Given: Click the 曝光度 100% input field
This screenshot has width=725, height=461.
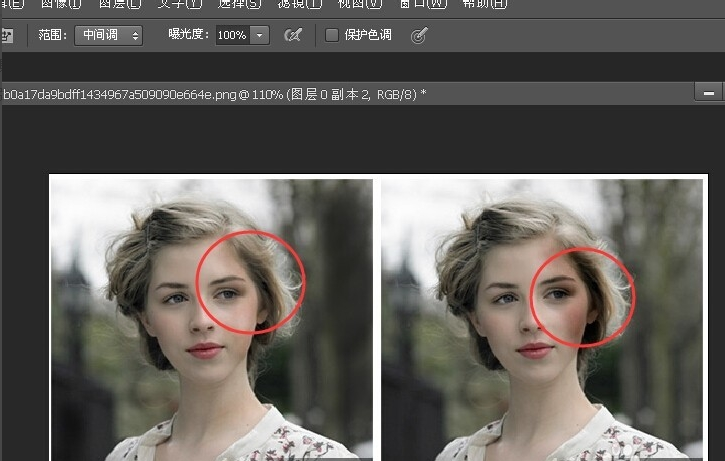Looking at the screenshot, I should 231,35.
